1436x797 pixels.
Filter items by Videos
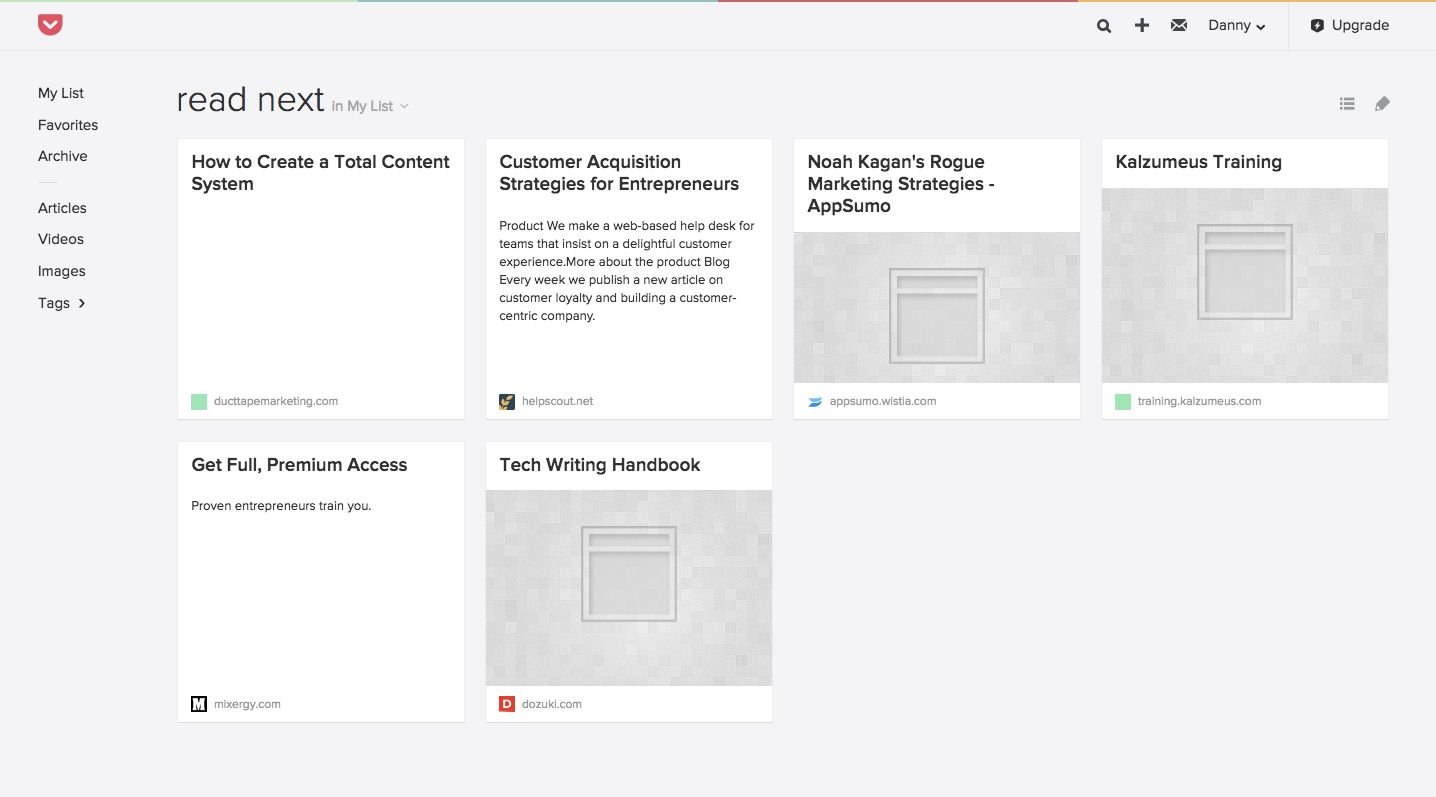point(60,239)
